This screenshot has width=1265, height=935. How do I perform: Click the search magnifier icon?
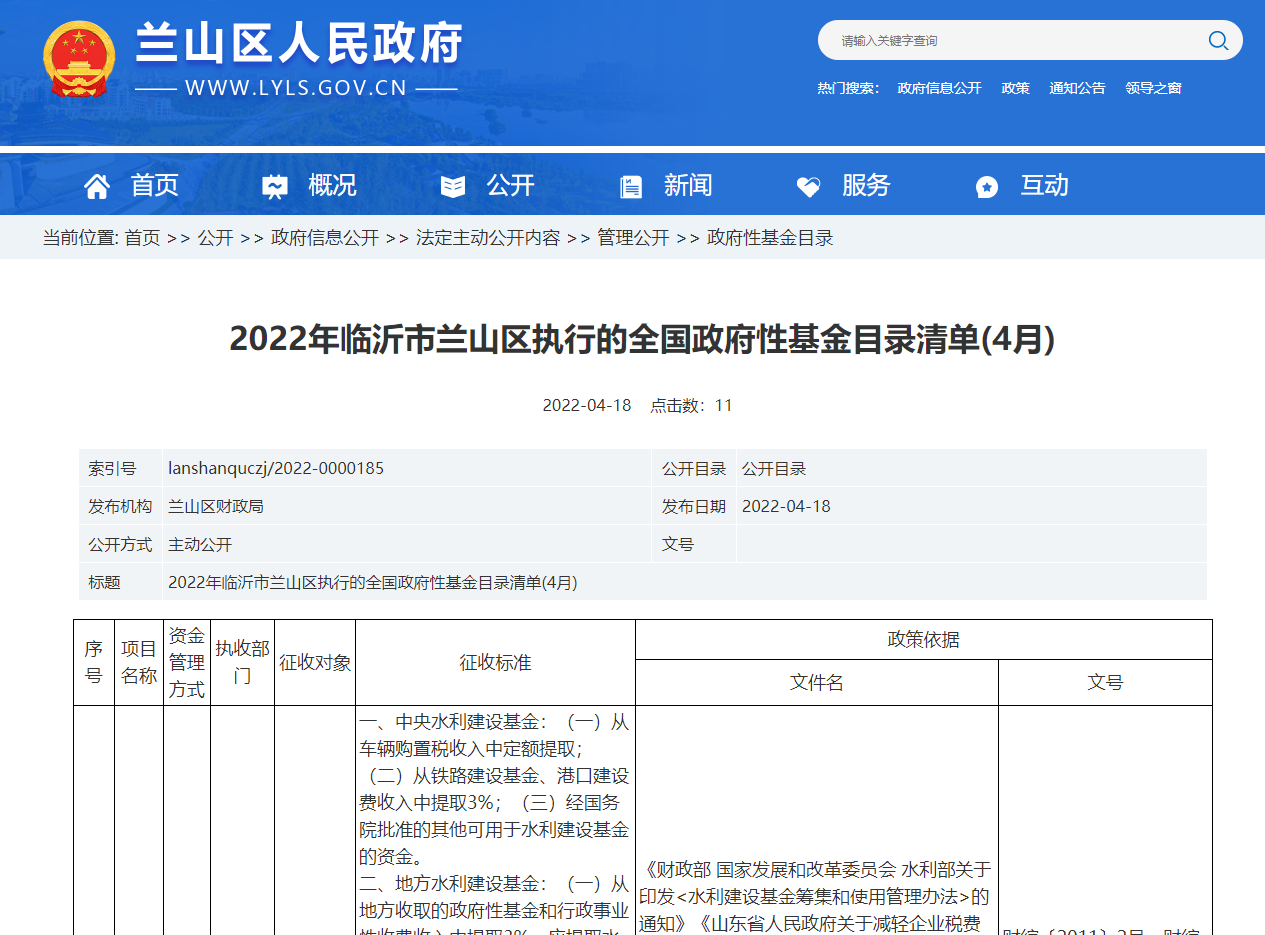coord(1218,40)
